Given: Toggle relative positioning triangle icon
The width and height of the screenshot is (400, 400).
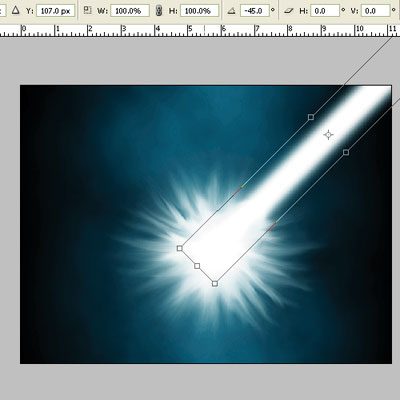Looking at the screenshot, I should coord(15,11).
